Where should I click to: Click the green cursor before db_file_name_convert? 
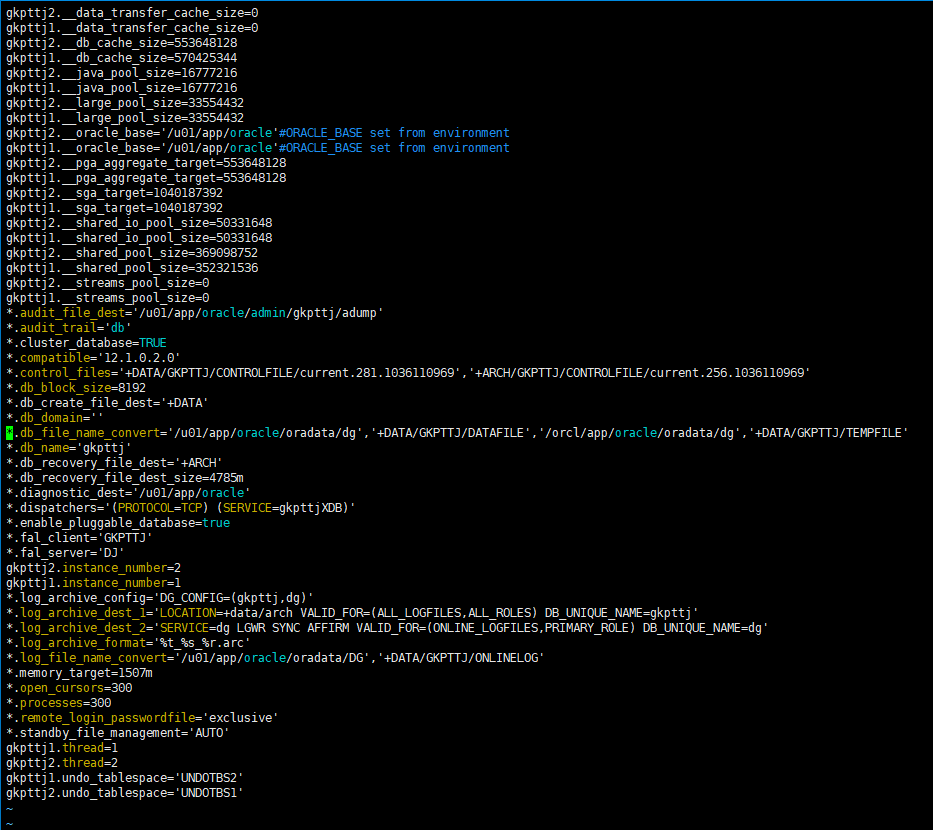point(9,433)
